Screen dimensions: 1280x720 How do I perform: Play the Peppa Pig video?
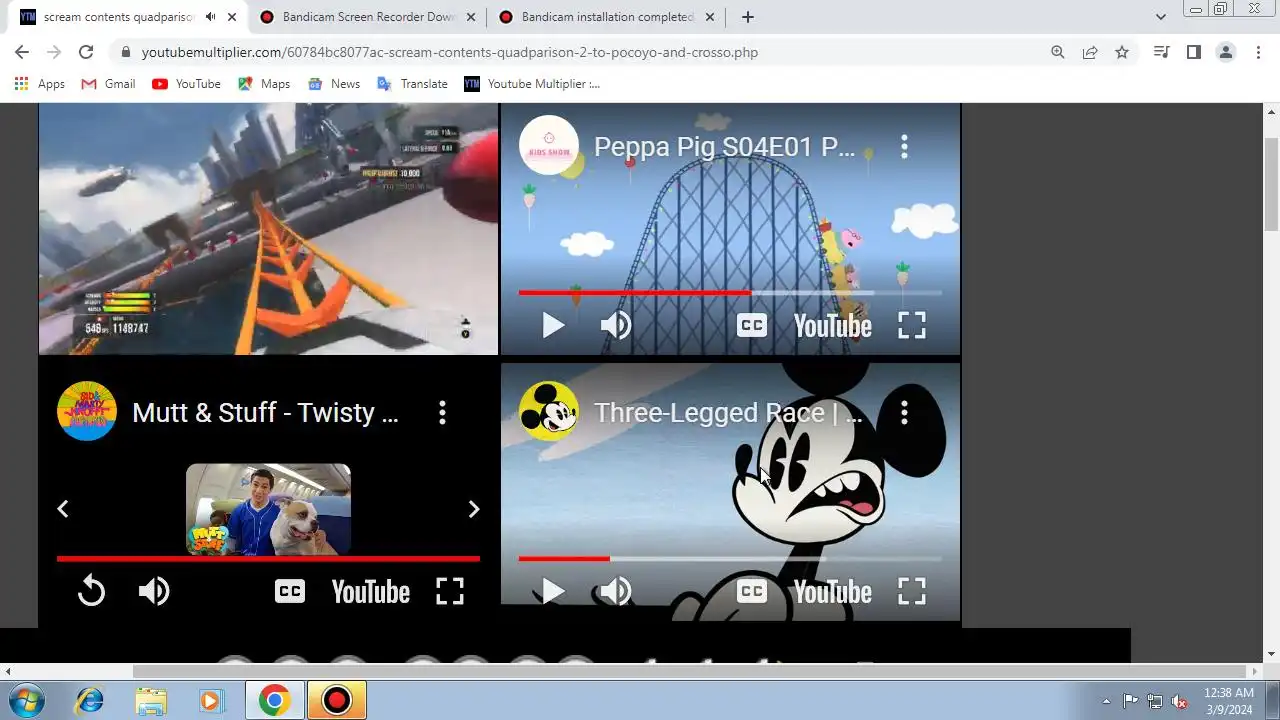click(553, 325)
